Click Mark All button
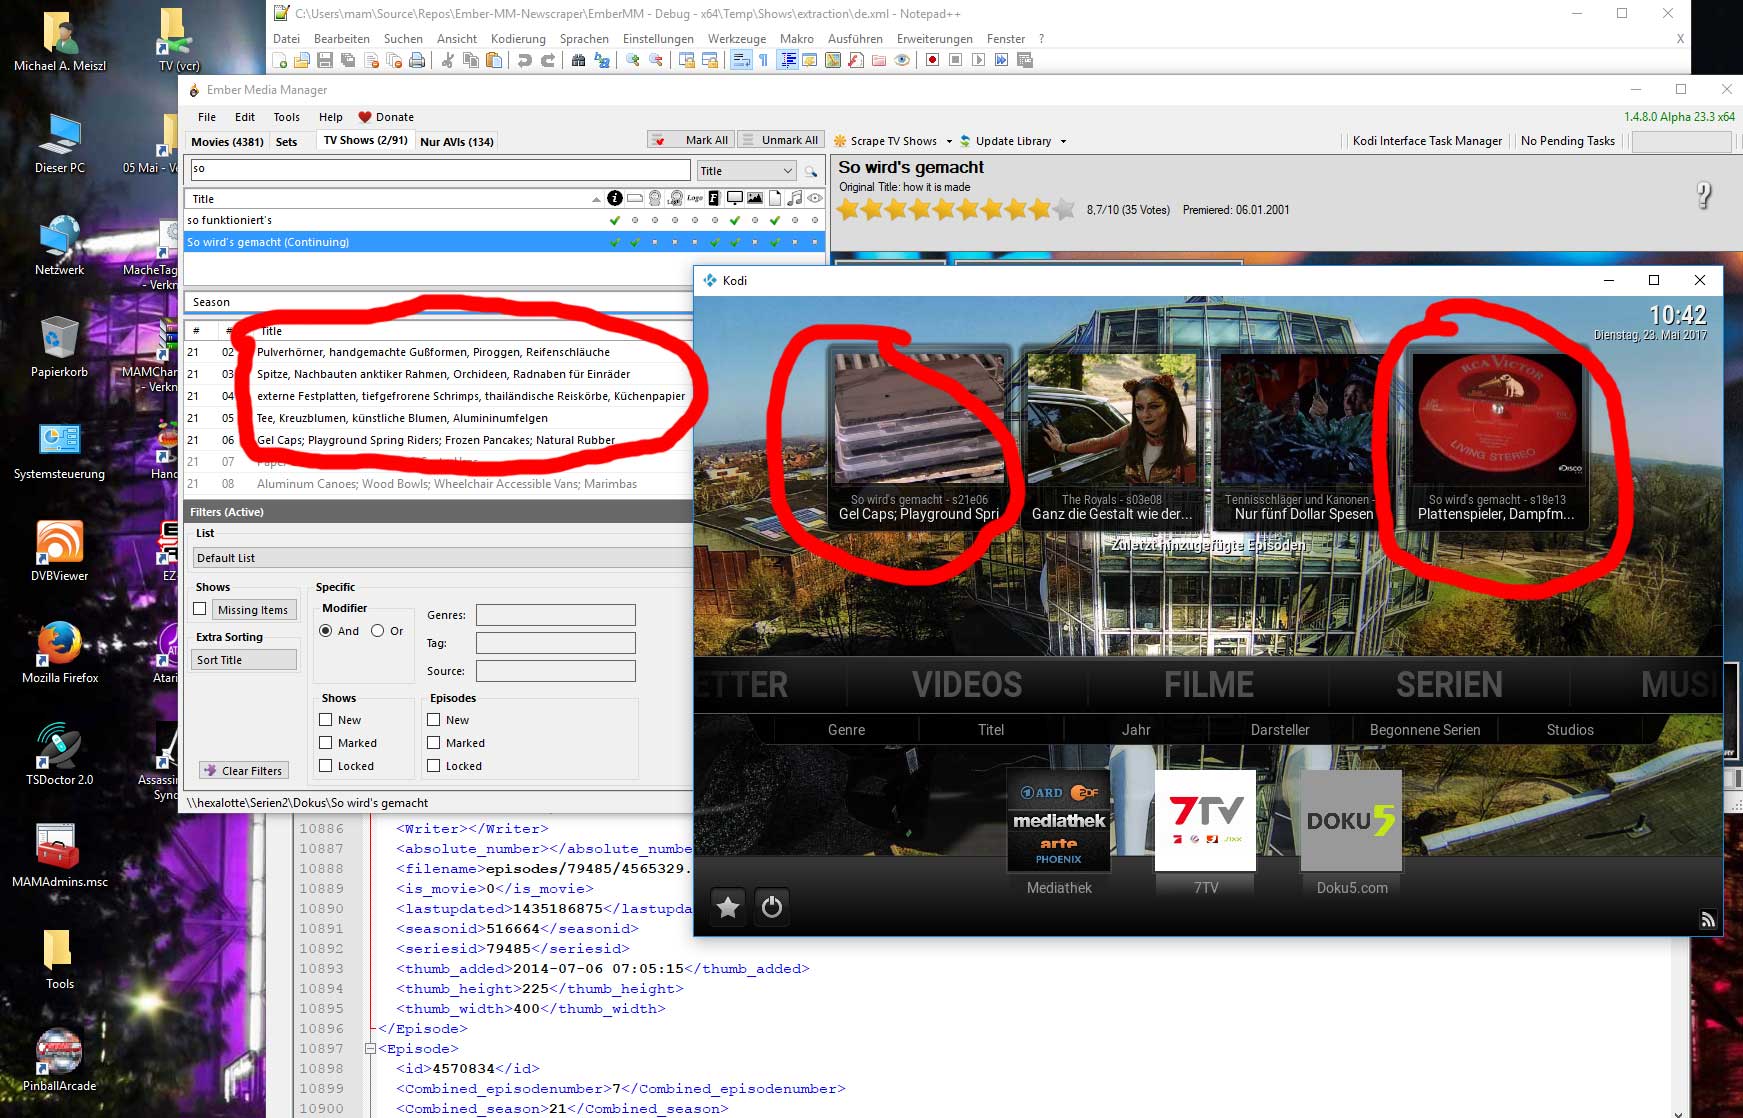 pos(692,140)
